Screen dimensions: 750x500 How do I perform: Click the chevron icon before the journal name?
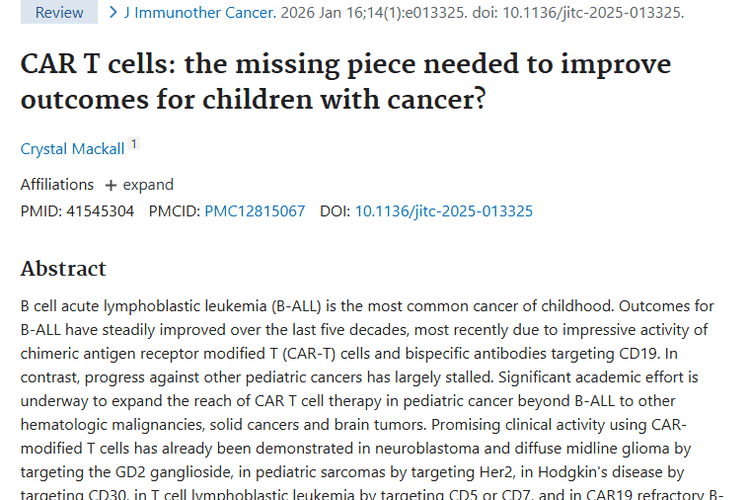click(113, 13)
